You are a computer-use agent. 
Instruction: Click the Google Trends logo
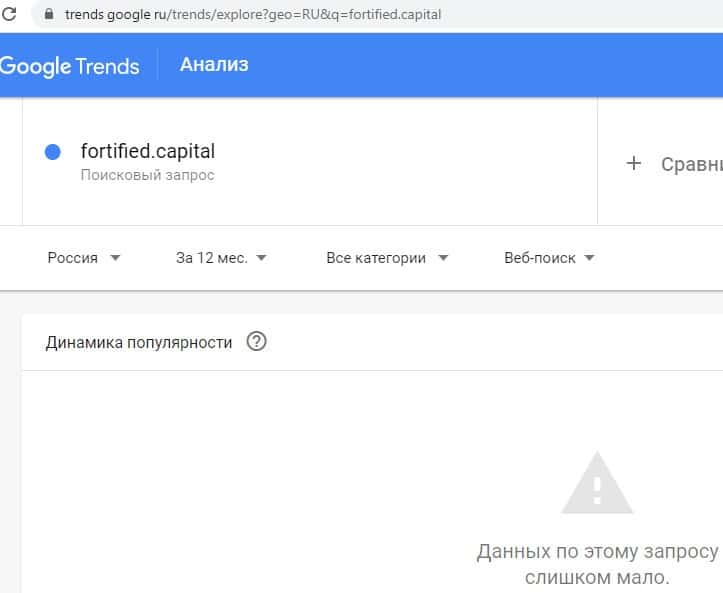[69, 66]
